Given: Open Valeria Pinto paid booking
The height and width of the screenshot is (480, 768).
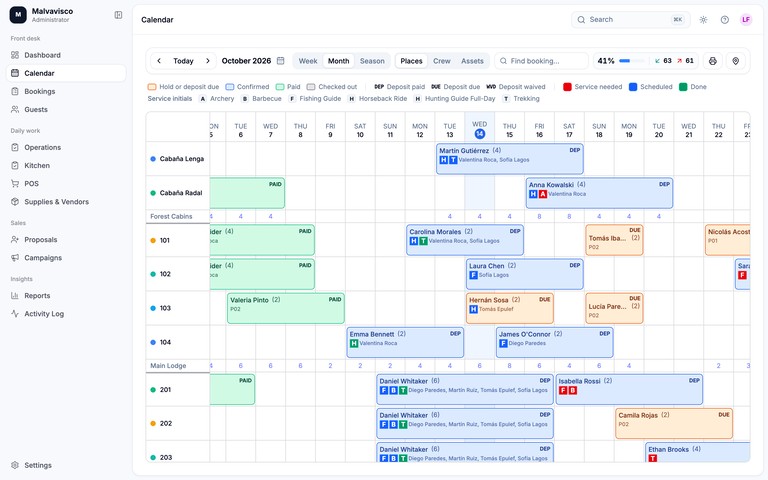Looking at the screenshot, I should click(286, 309).
